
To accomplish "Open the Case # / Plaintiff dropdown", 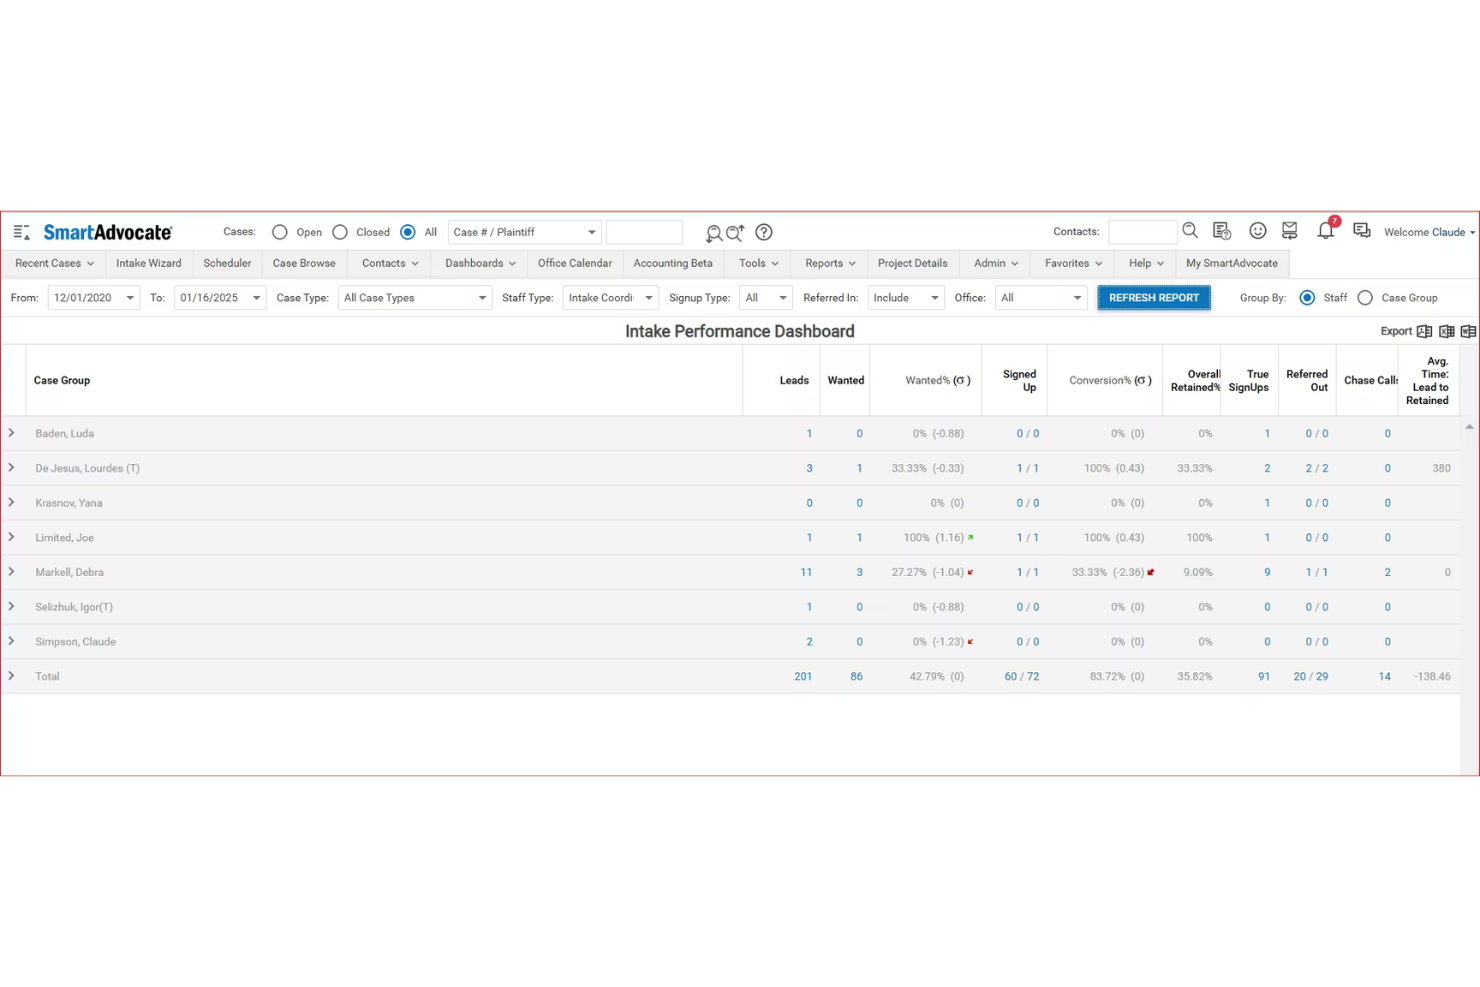I will tap(525, 232).
